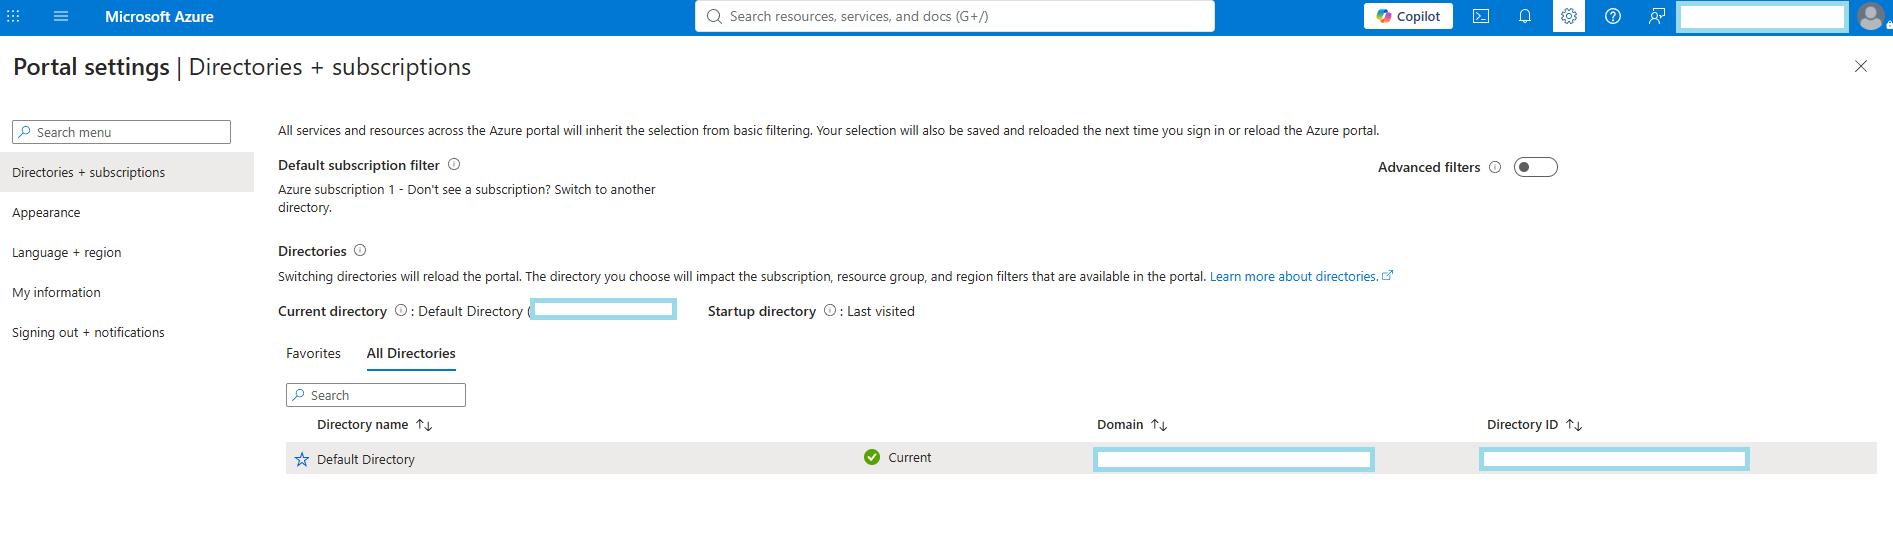
Task: Click 'Azure subscription 1' filter text
Action: pos(336,189)
